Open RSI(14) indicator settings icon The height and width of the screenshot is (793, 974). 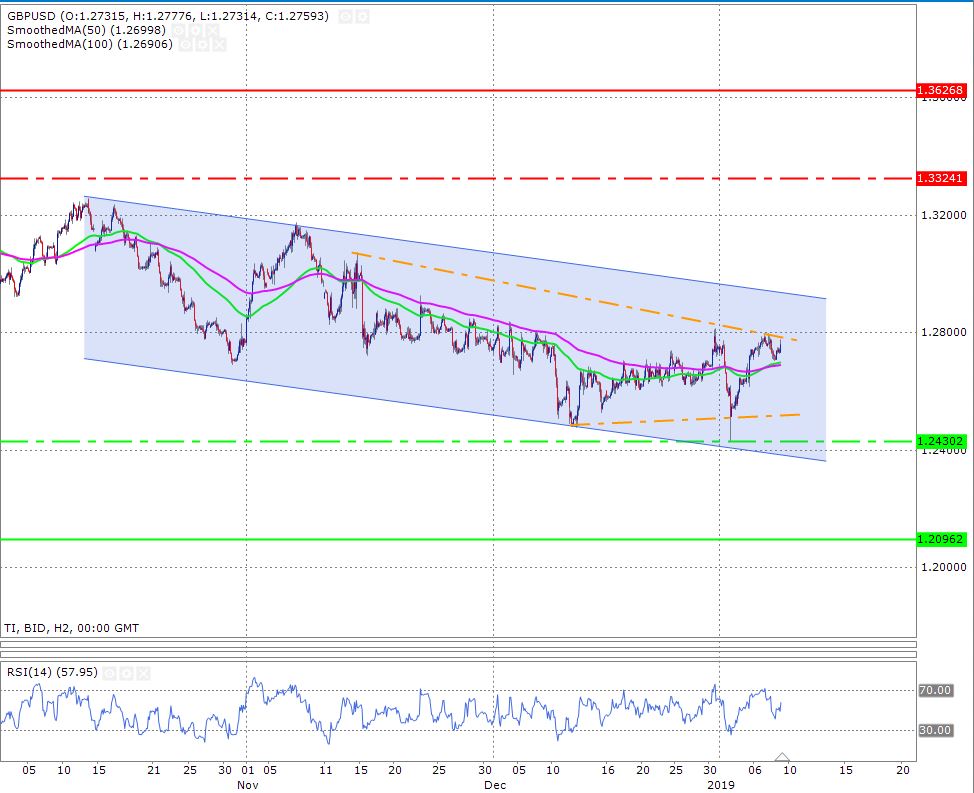coord(108,673)
